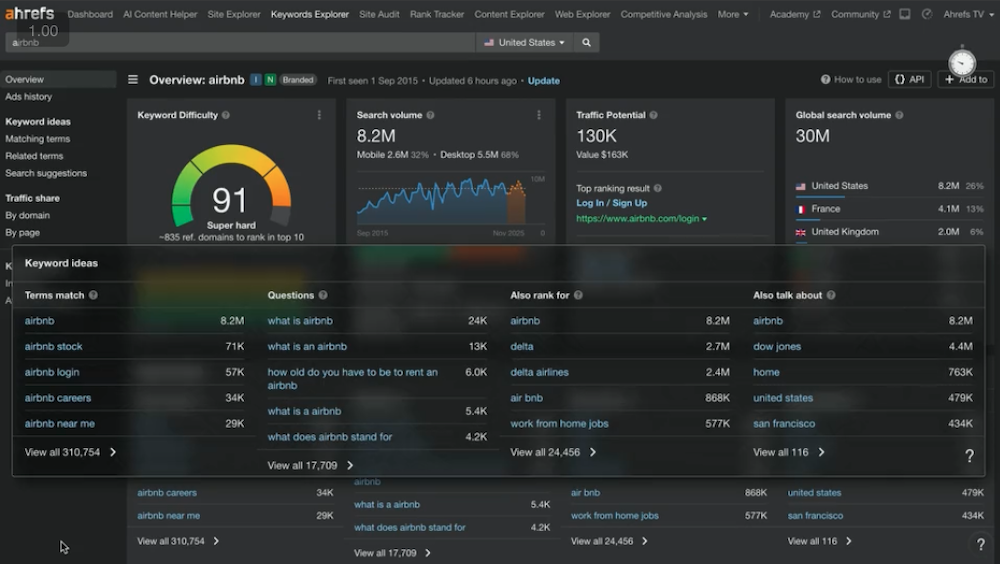Open Search volume card three-dot menu

click(538, 115)
